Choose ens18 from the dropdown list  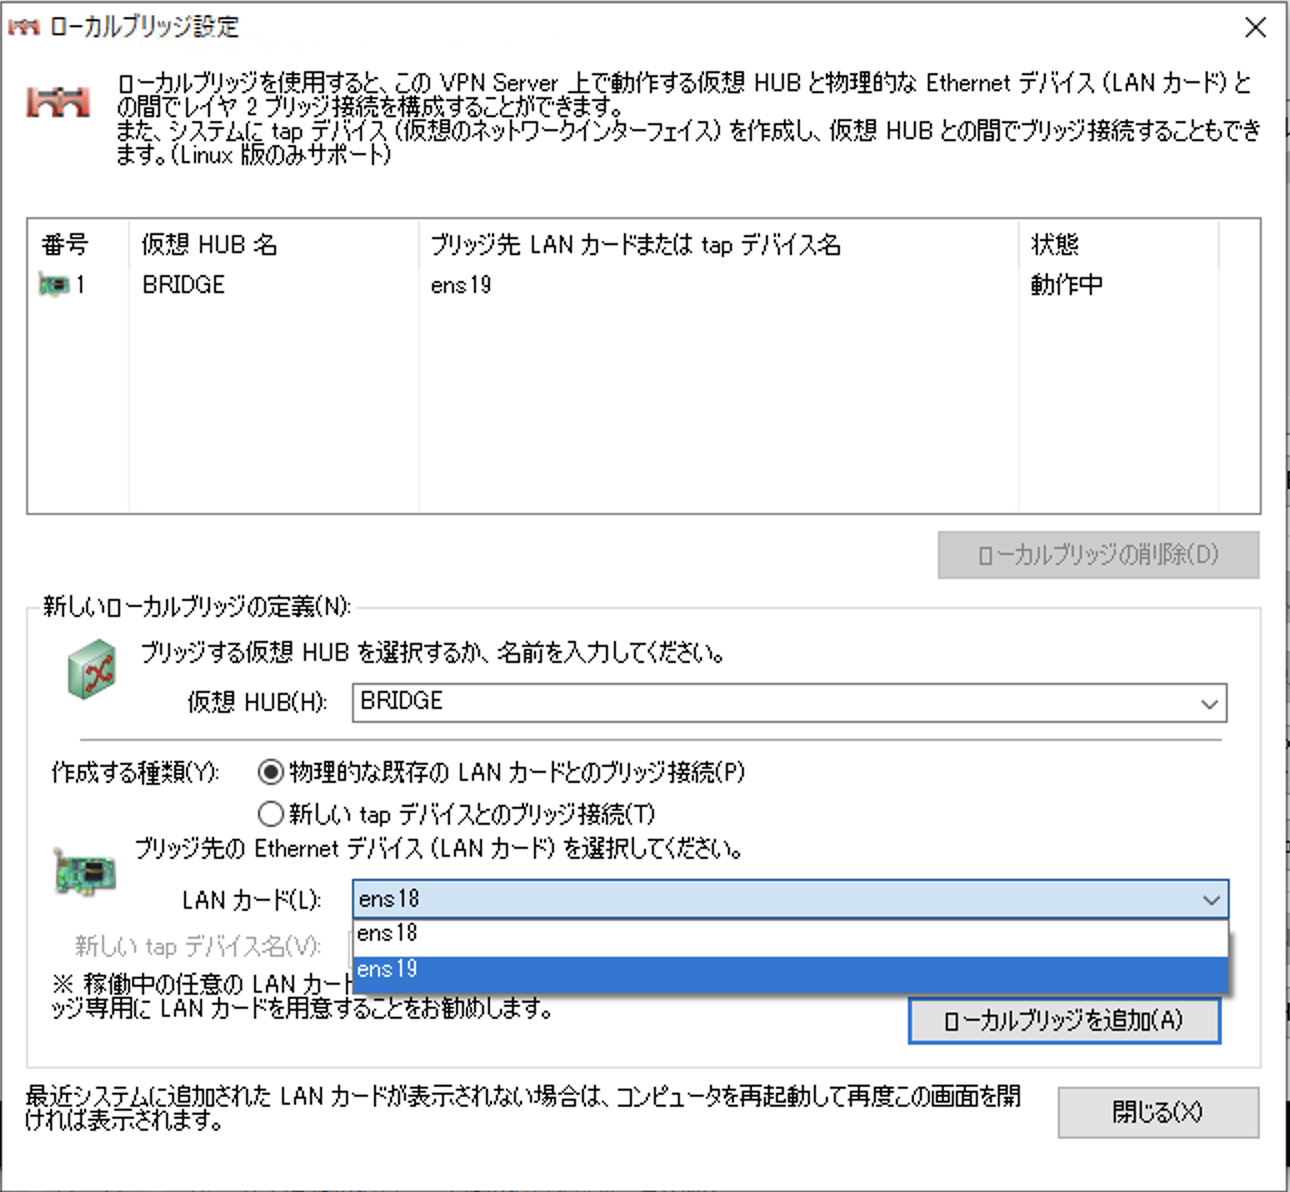pos(790,935)
